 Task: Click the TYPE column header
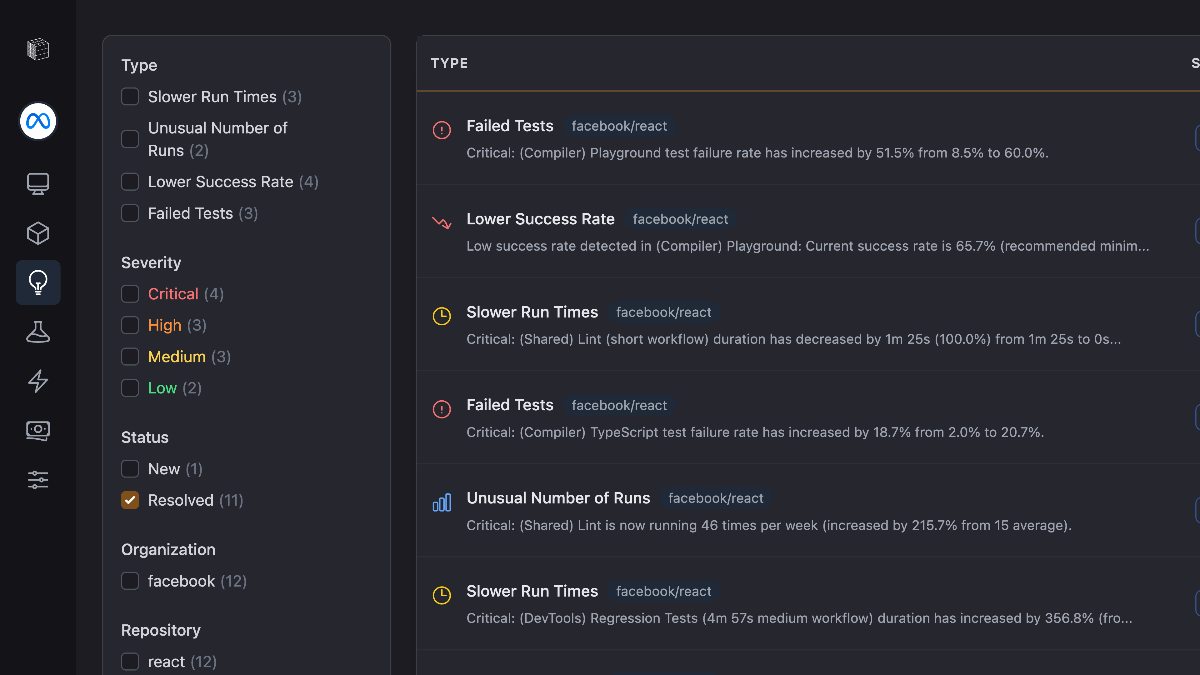[x=449, y=63]
